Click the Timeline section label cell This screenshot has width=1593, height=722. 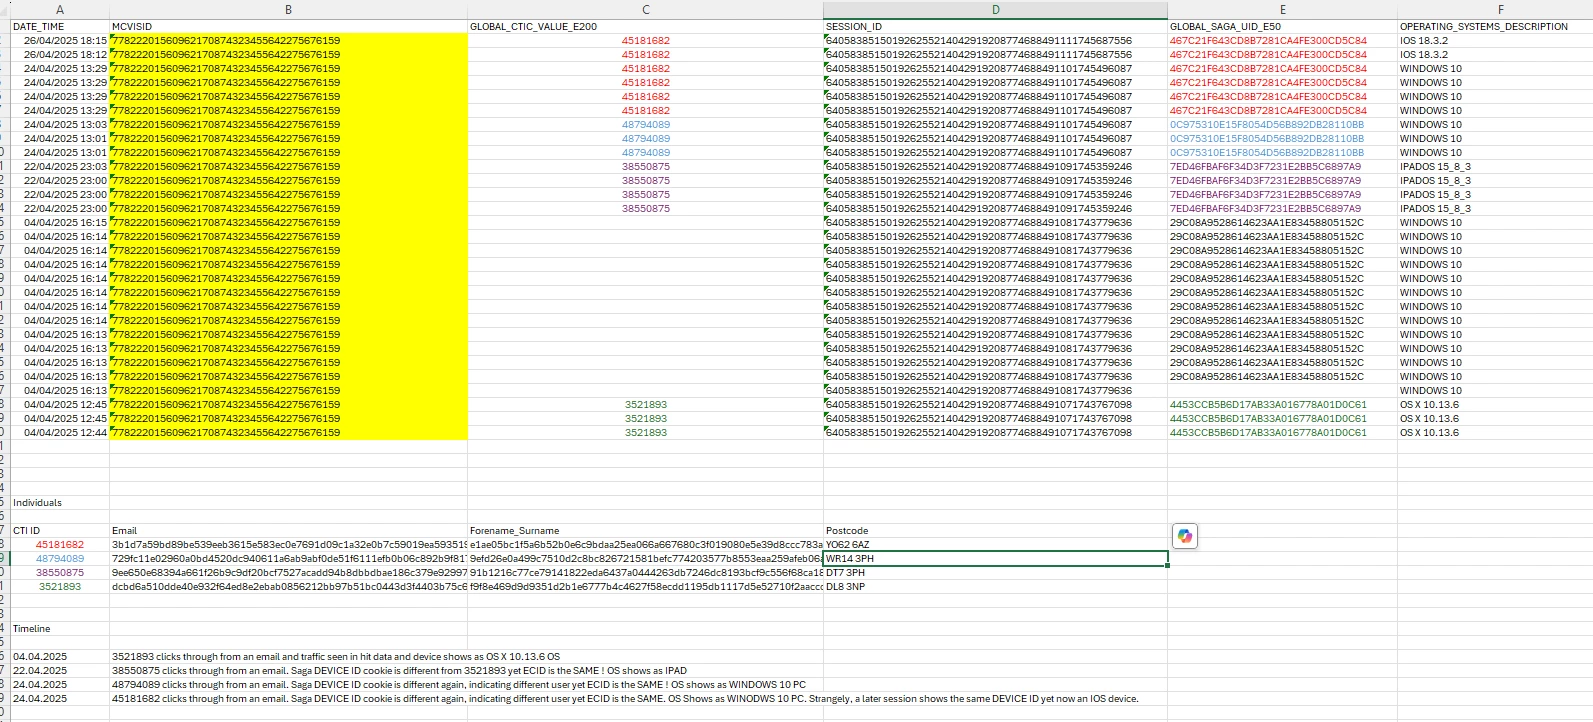click(x=60, y=629)
